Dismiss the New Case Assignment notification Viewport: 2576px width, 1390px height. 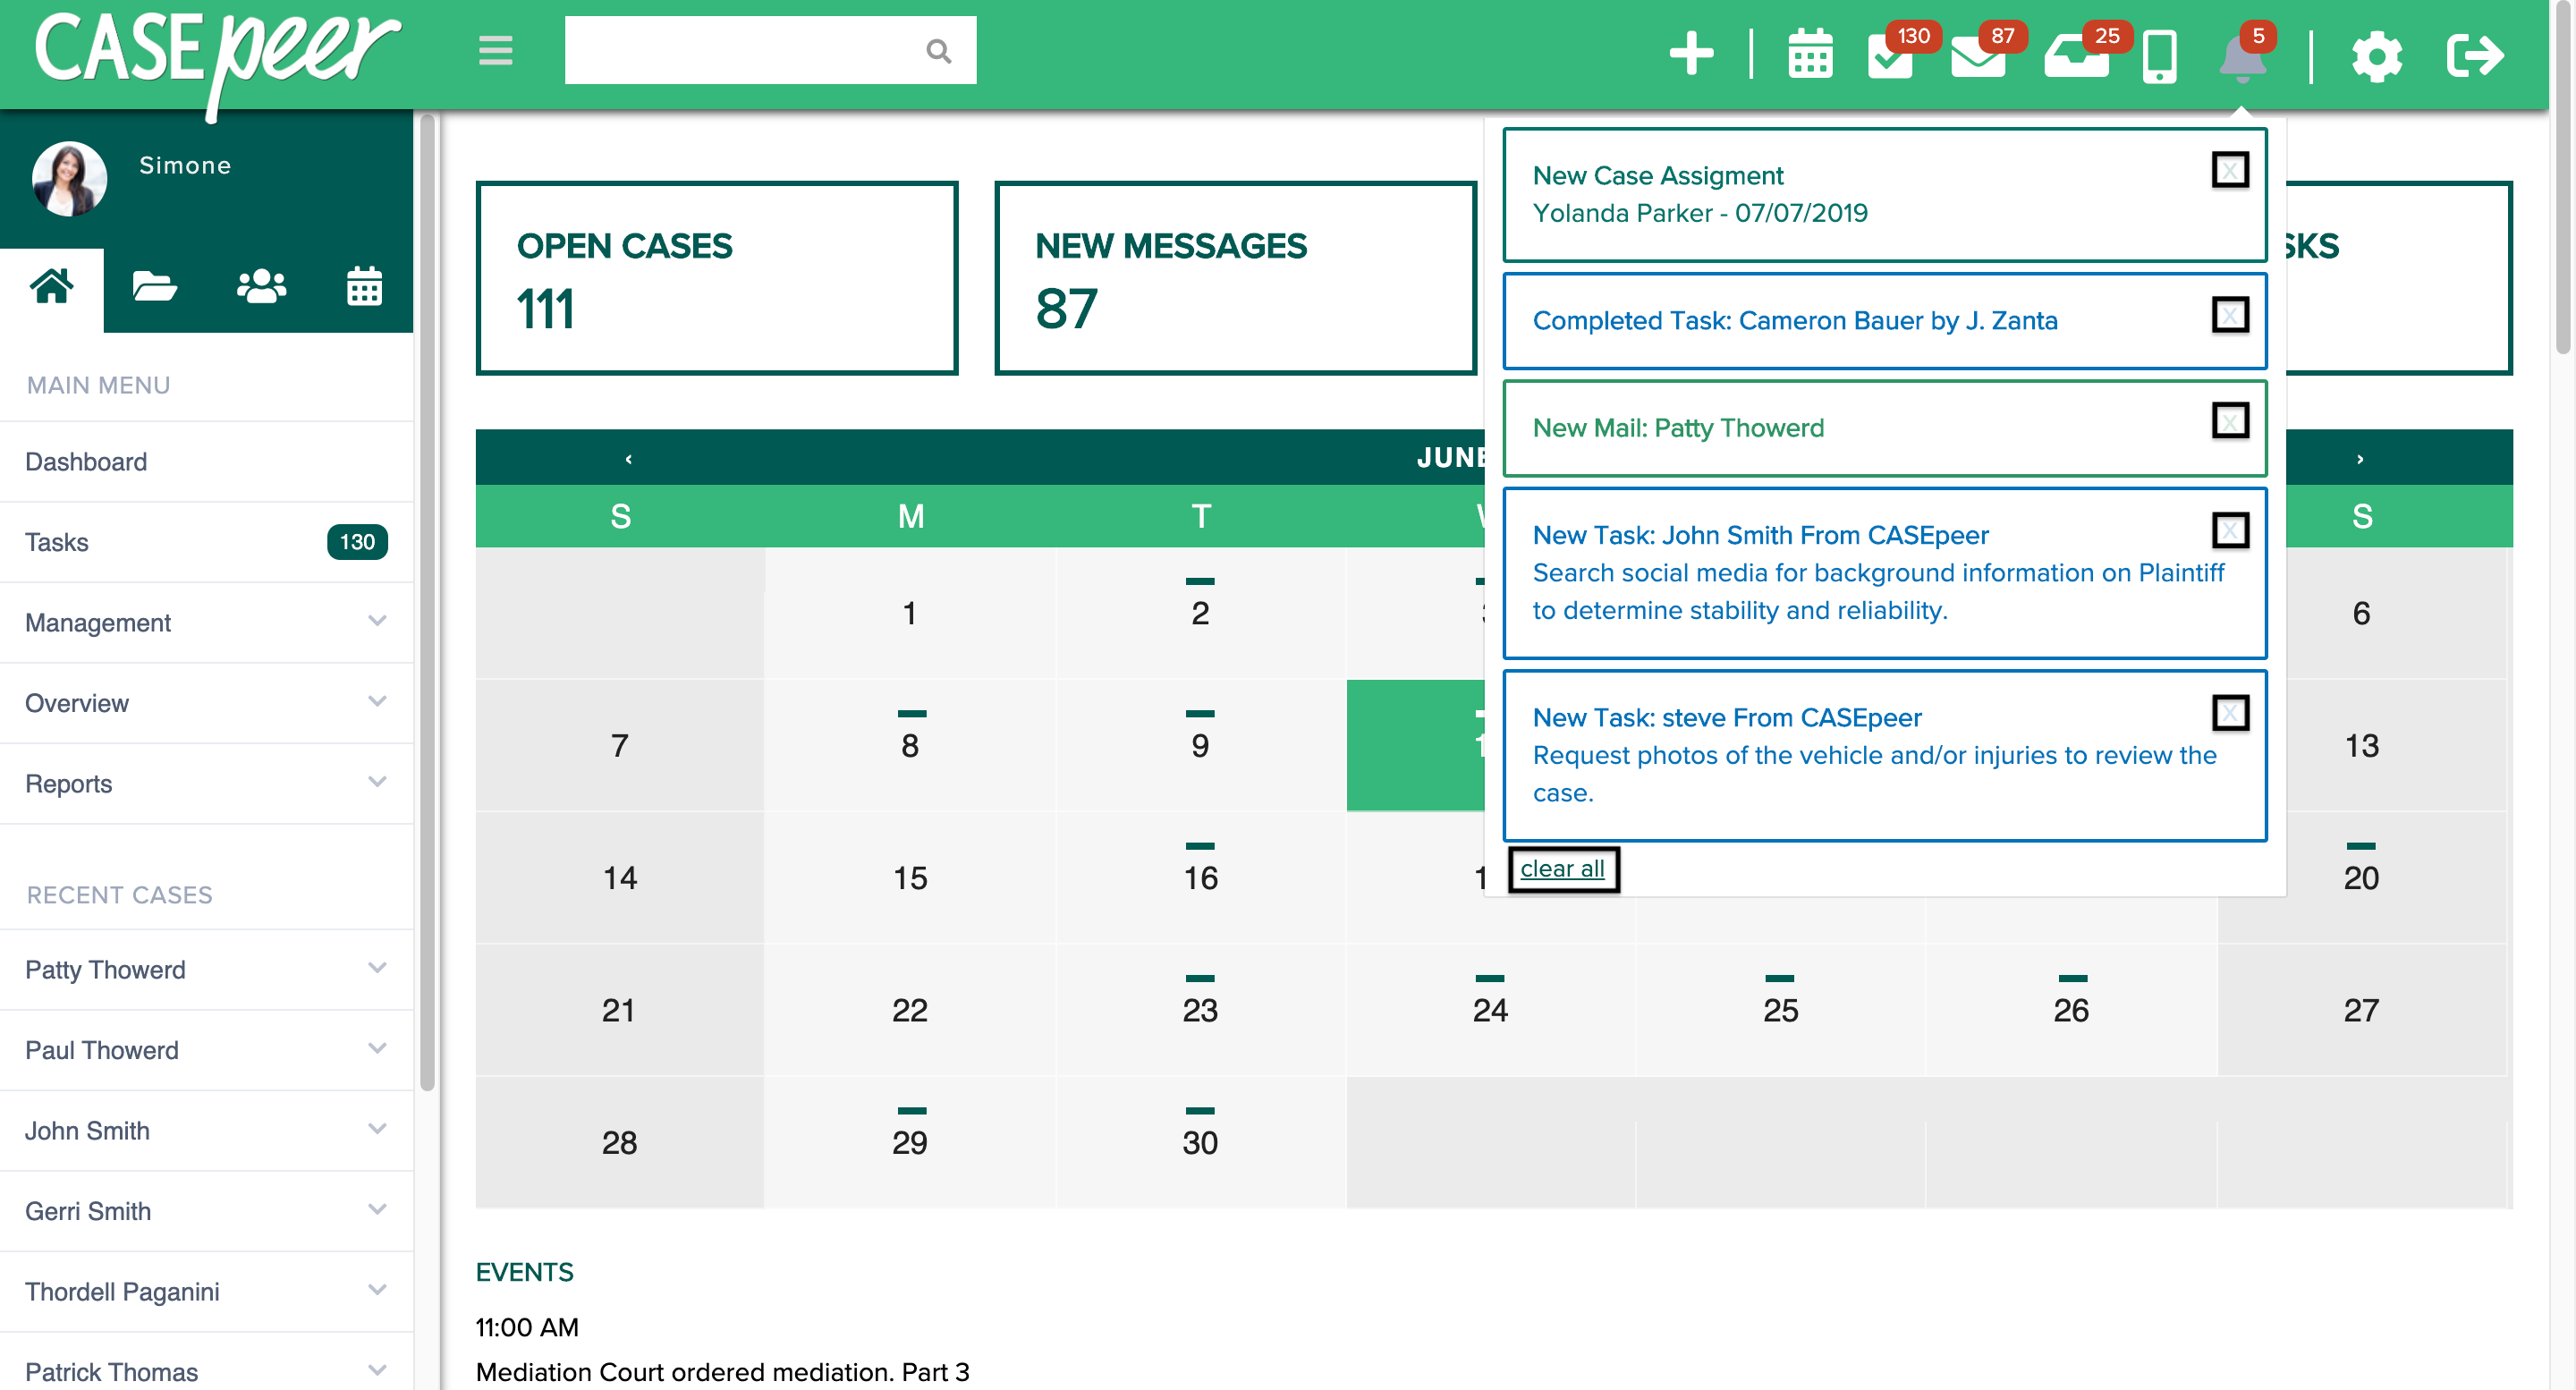(2231, 170)
